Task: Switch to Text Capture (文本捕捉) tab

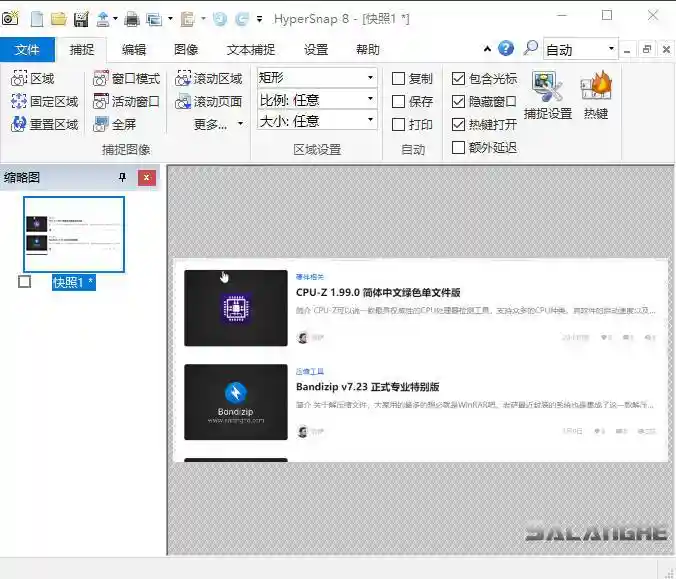Action: click(251, 50)
